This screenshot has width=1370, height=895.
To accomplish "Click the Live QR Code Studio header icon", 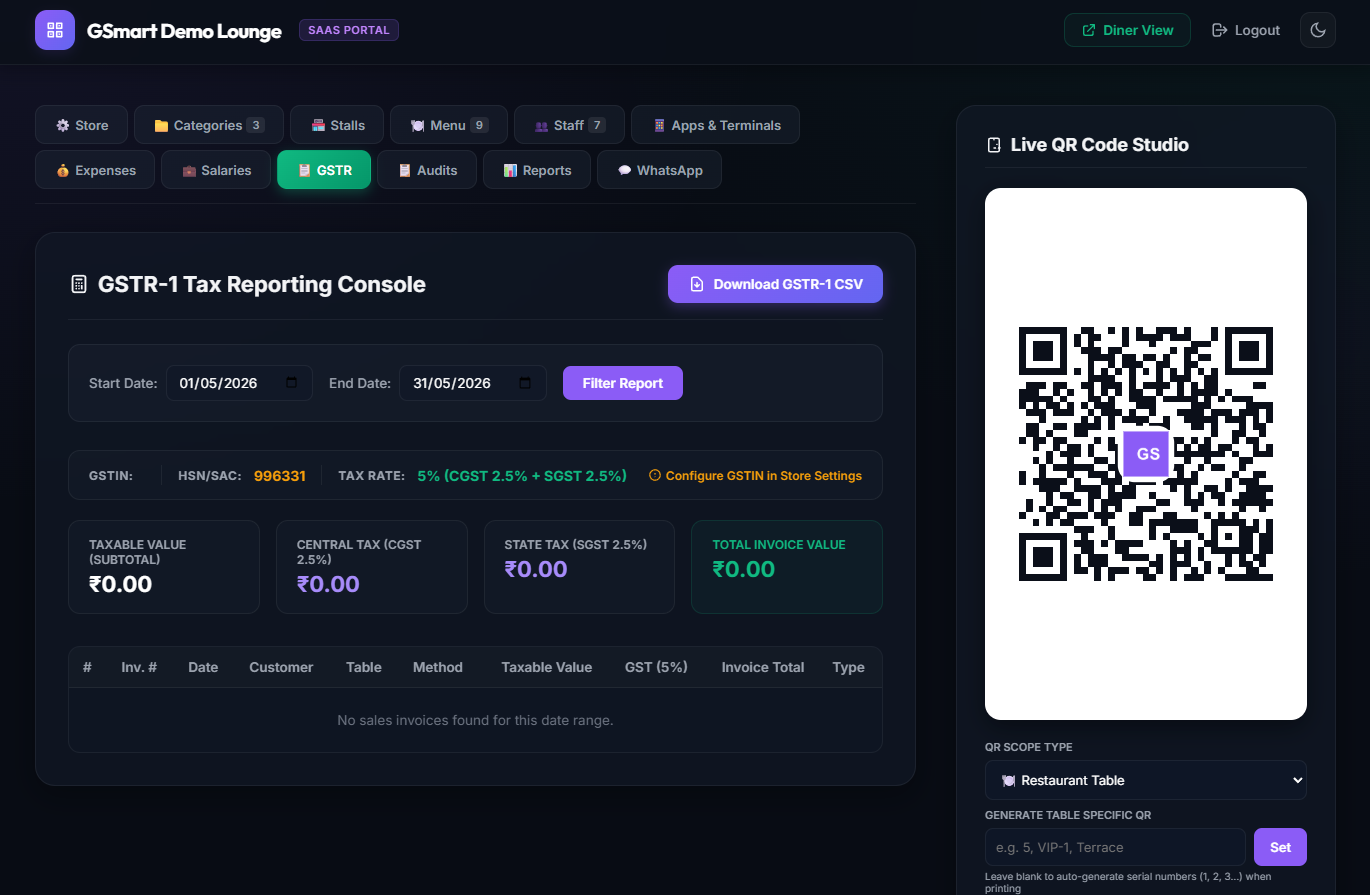I will [x=994, y=145].
